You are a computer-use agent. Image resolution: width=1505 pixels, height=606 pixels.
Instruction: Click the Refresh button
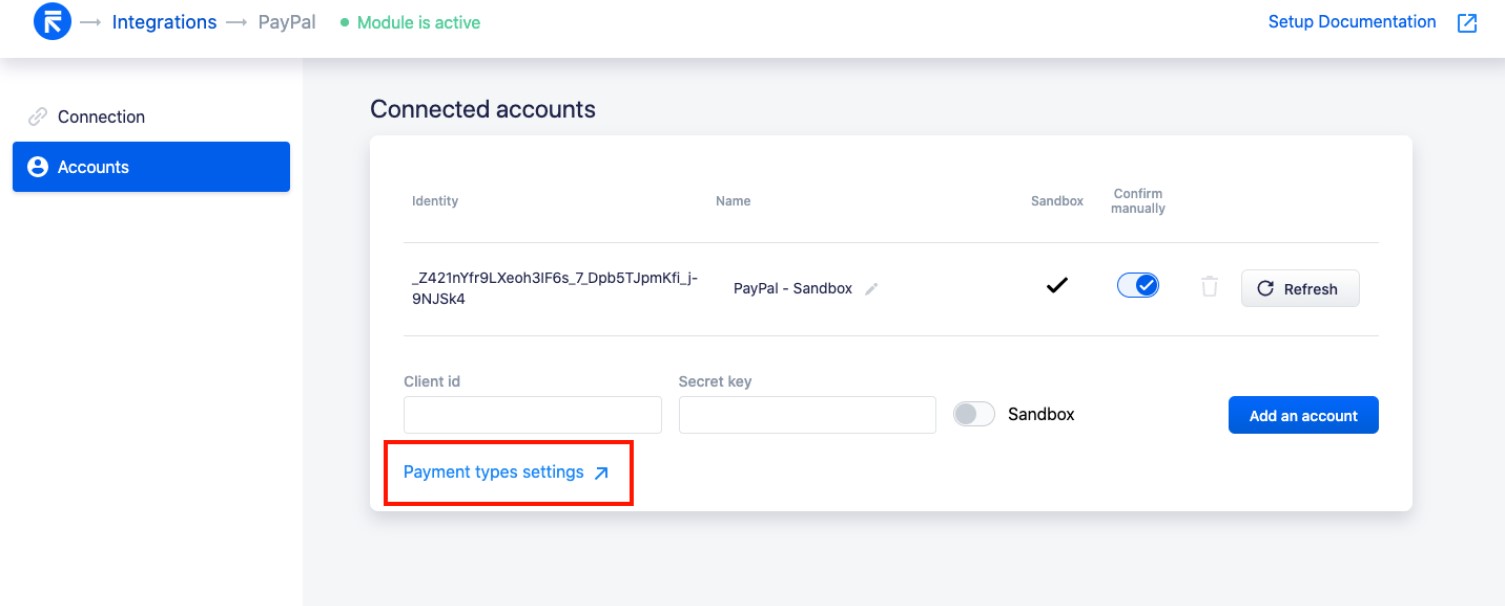click(x=1300, y=288)
